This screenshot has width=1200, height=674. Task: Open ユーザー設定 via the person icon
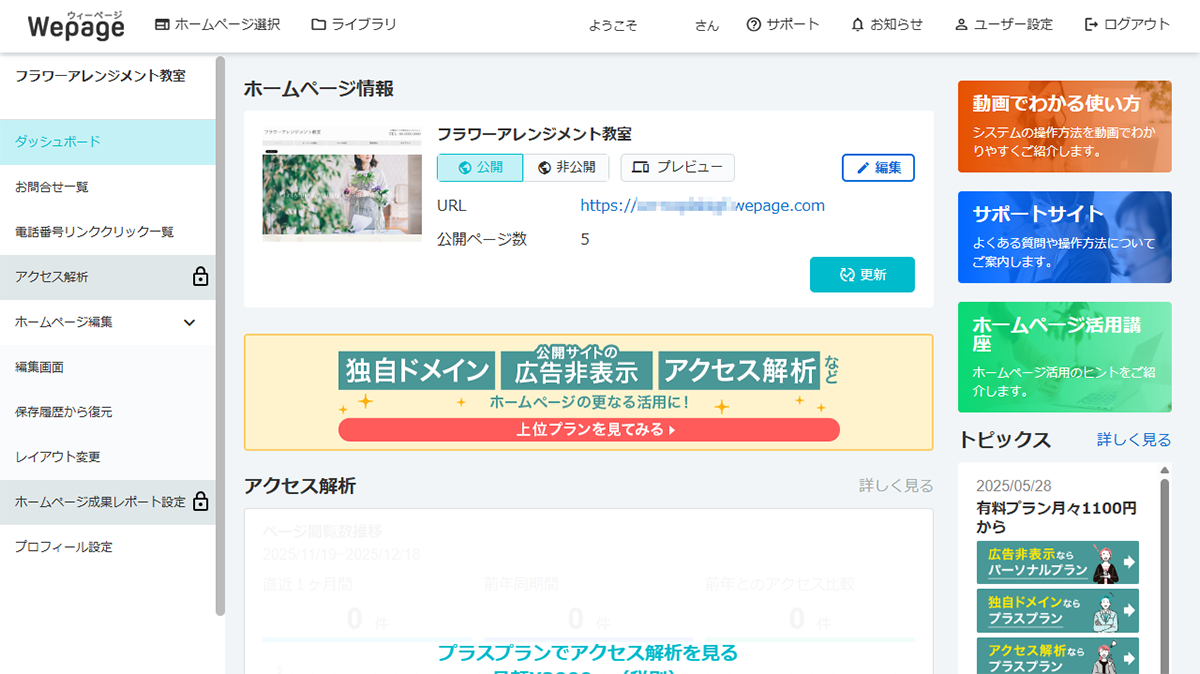pos(961,24)
